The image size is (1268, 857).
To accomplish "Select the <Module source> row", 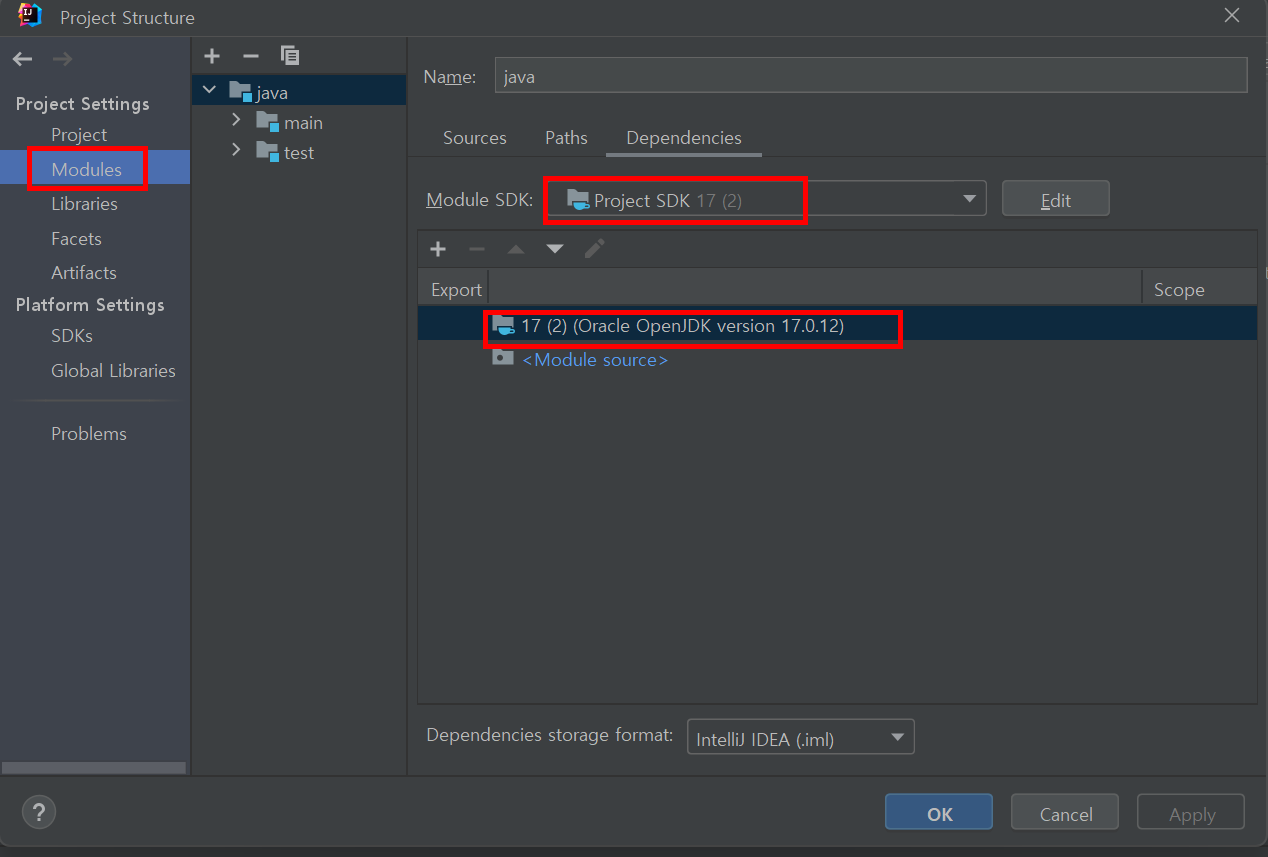I will (x=837, y=359).
